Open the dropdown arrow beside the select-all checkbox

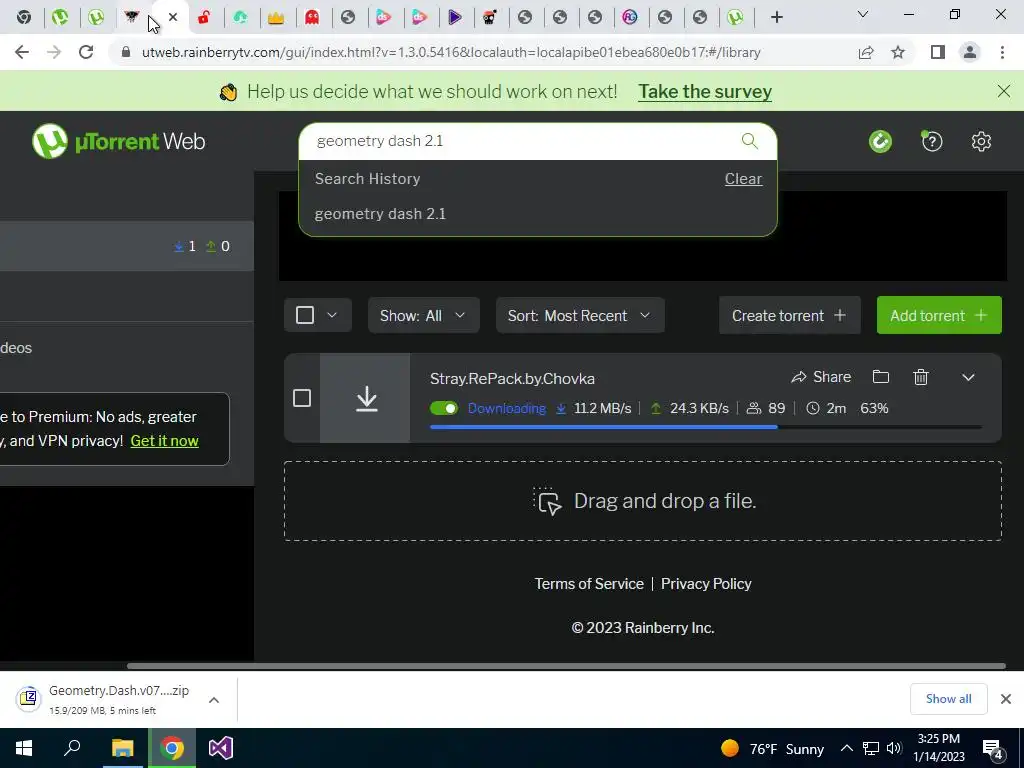pyautogui.click(x=332, y=315)
